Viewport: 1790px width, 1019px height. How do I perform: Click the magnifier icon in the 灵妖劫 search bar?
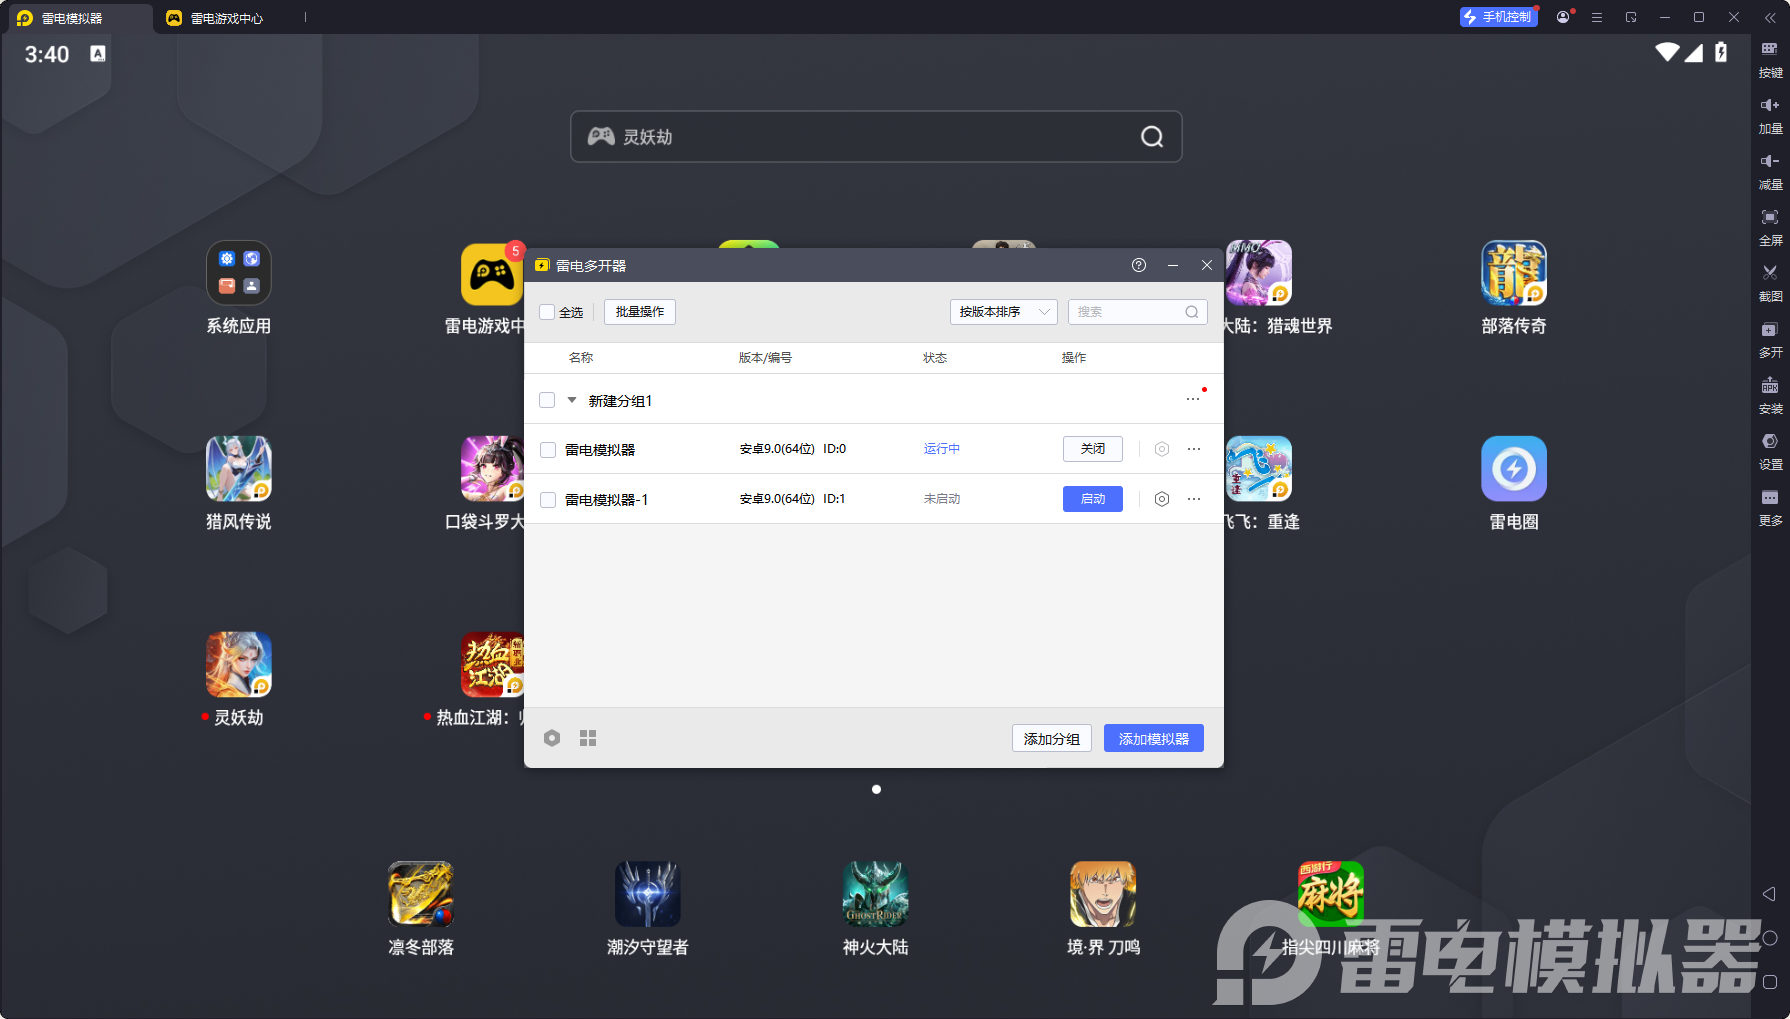1152,137
